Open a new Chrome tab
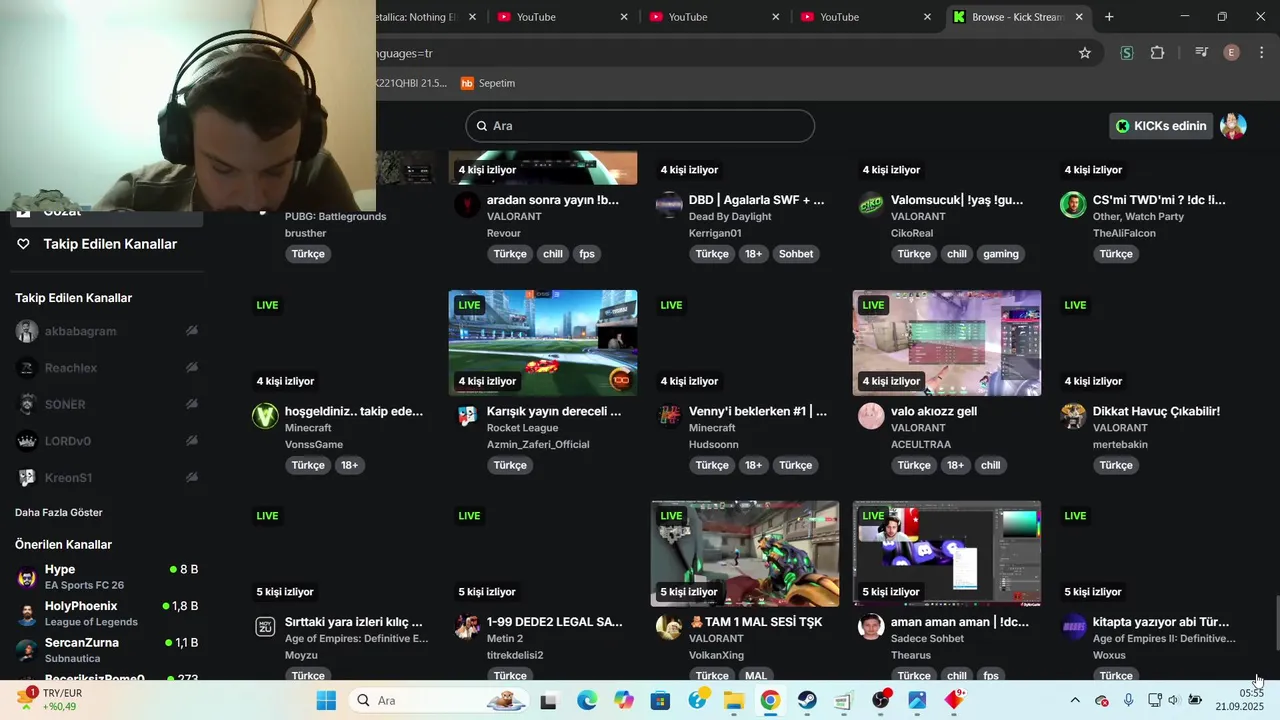This screenshot has width=1280, height=720. click(x=1109, y=17)
